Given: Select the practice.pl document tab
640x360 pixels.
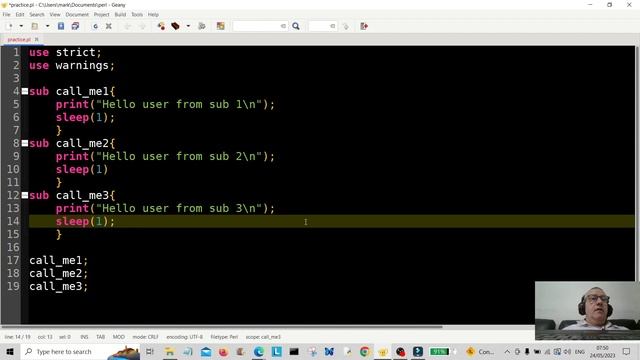Looking at the screenshot, I should tap(19, 39).
